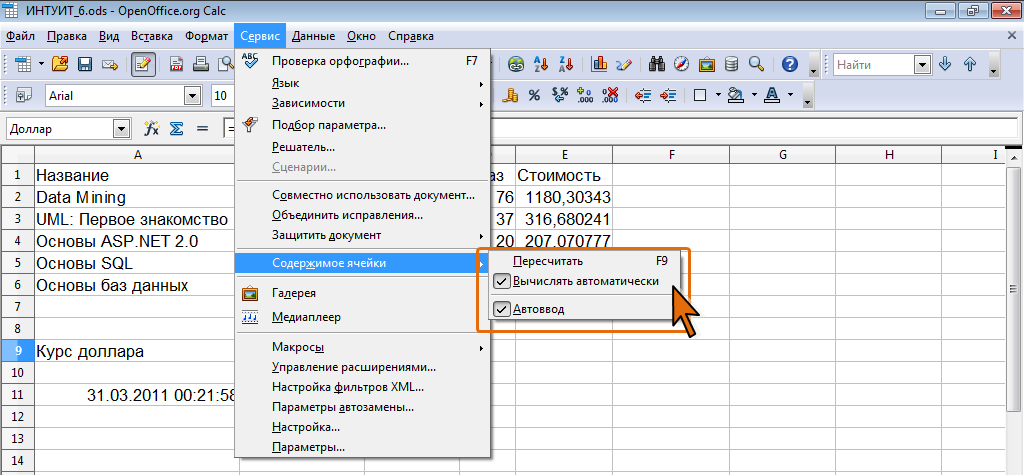Open the New document dropdown arrow
This screenshot has width=1024, height=475.
click(41, 64)
